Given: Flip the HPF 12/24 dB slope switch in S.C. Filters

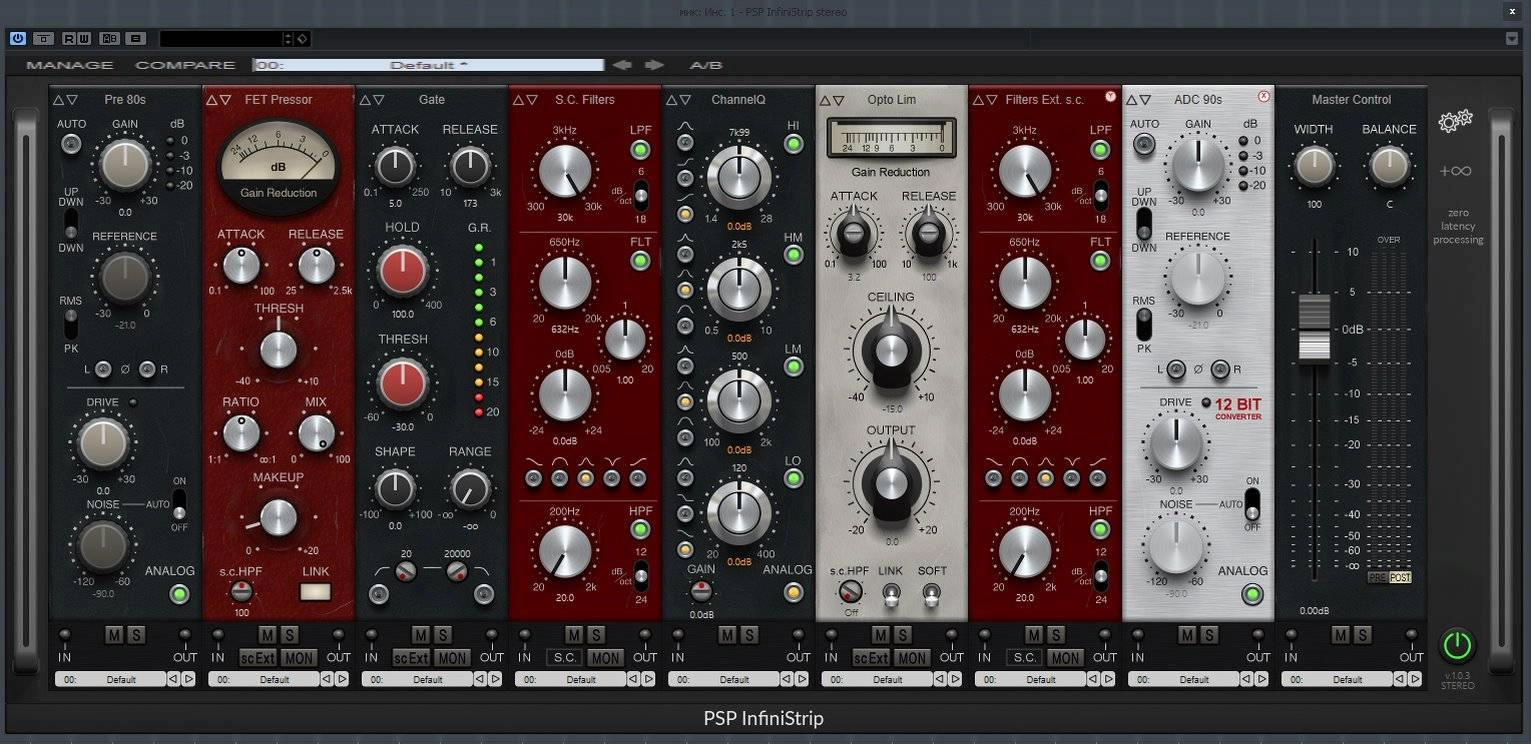Looking at the screenshot, I should [x=641, y=575].
